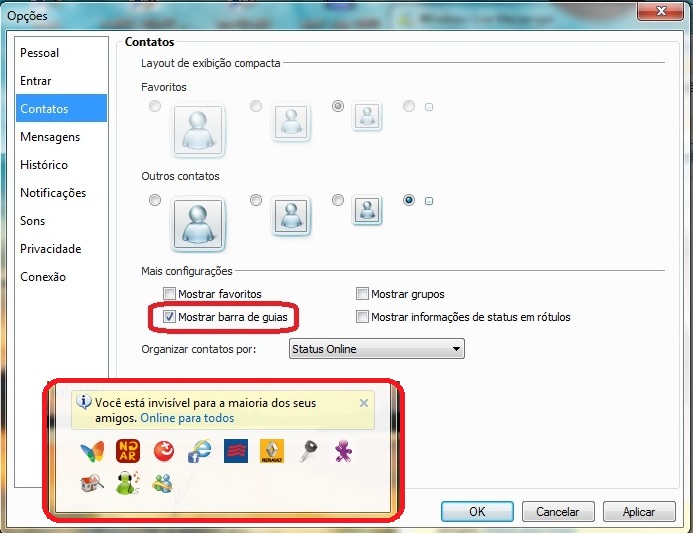Open the Privacidade settings section
The width and height of the screenshot is (693, 534).
[50, 249]
